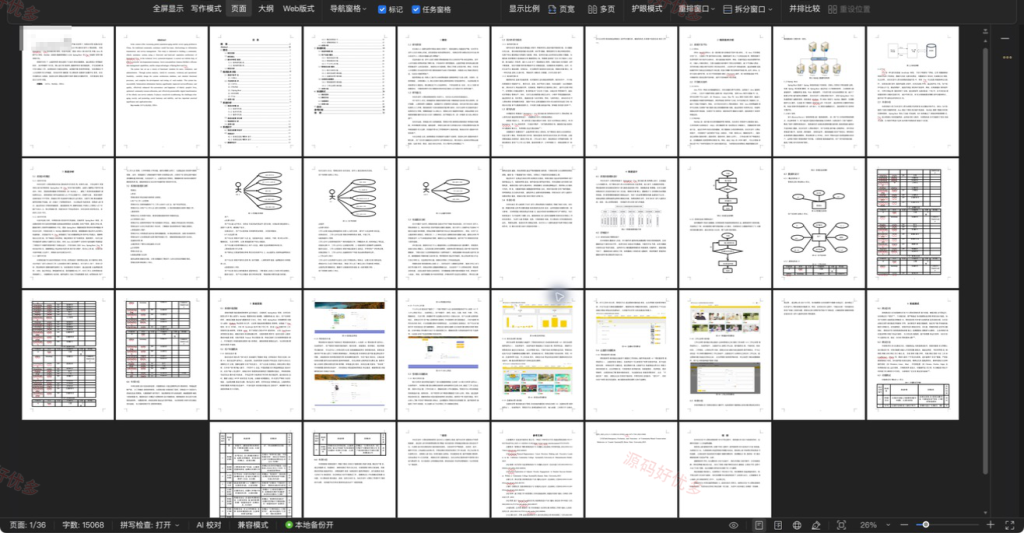Collapse the side panel minus icon

pos(1005,39)
